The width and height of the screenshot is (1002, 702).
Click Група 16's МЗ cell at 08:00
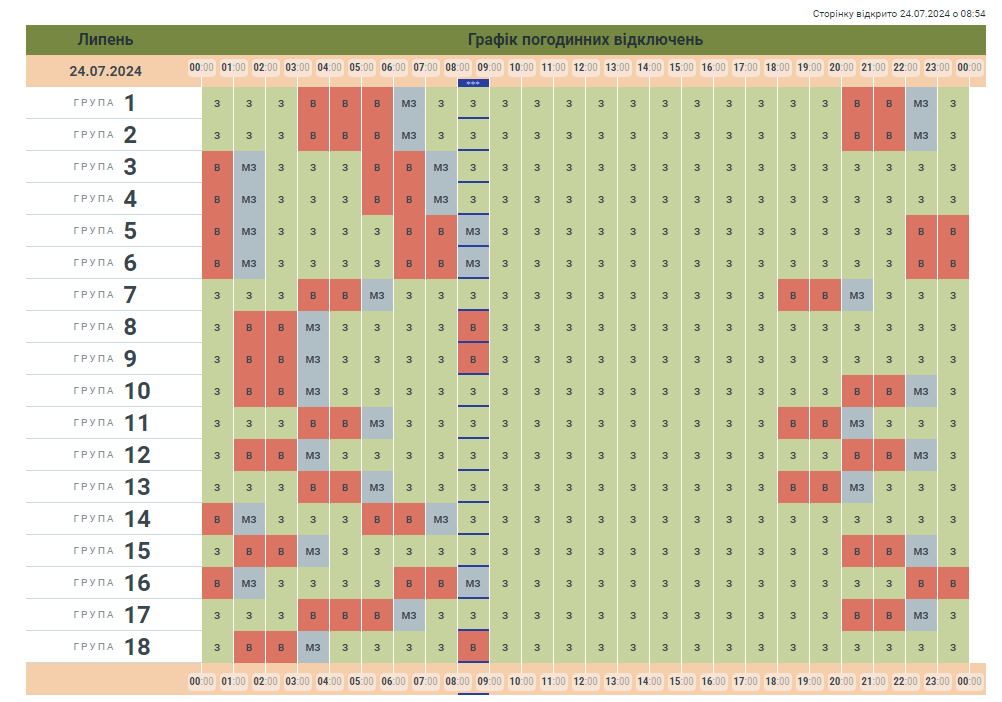(473, 583)
